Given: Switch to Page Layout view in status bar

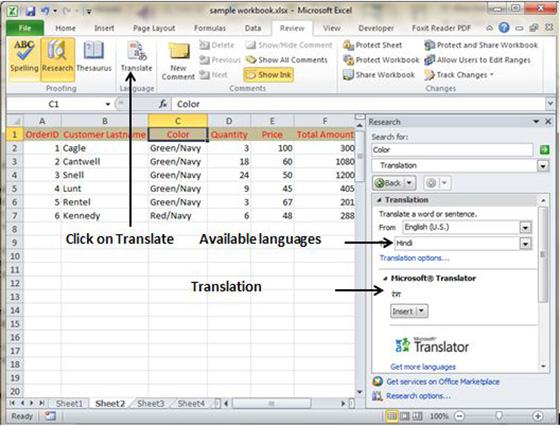Looking at the screenshot, I should [405, 416].
